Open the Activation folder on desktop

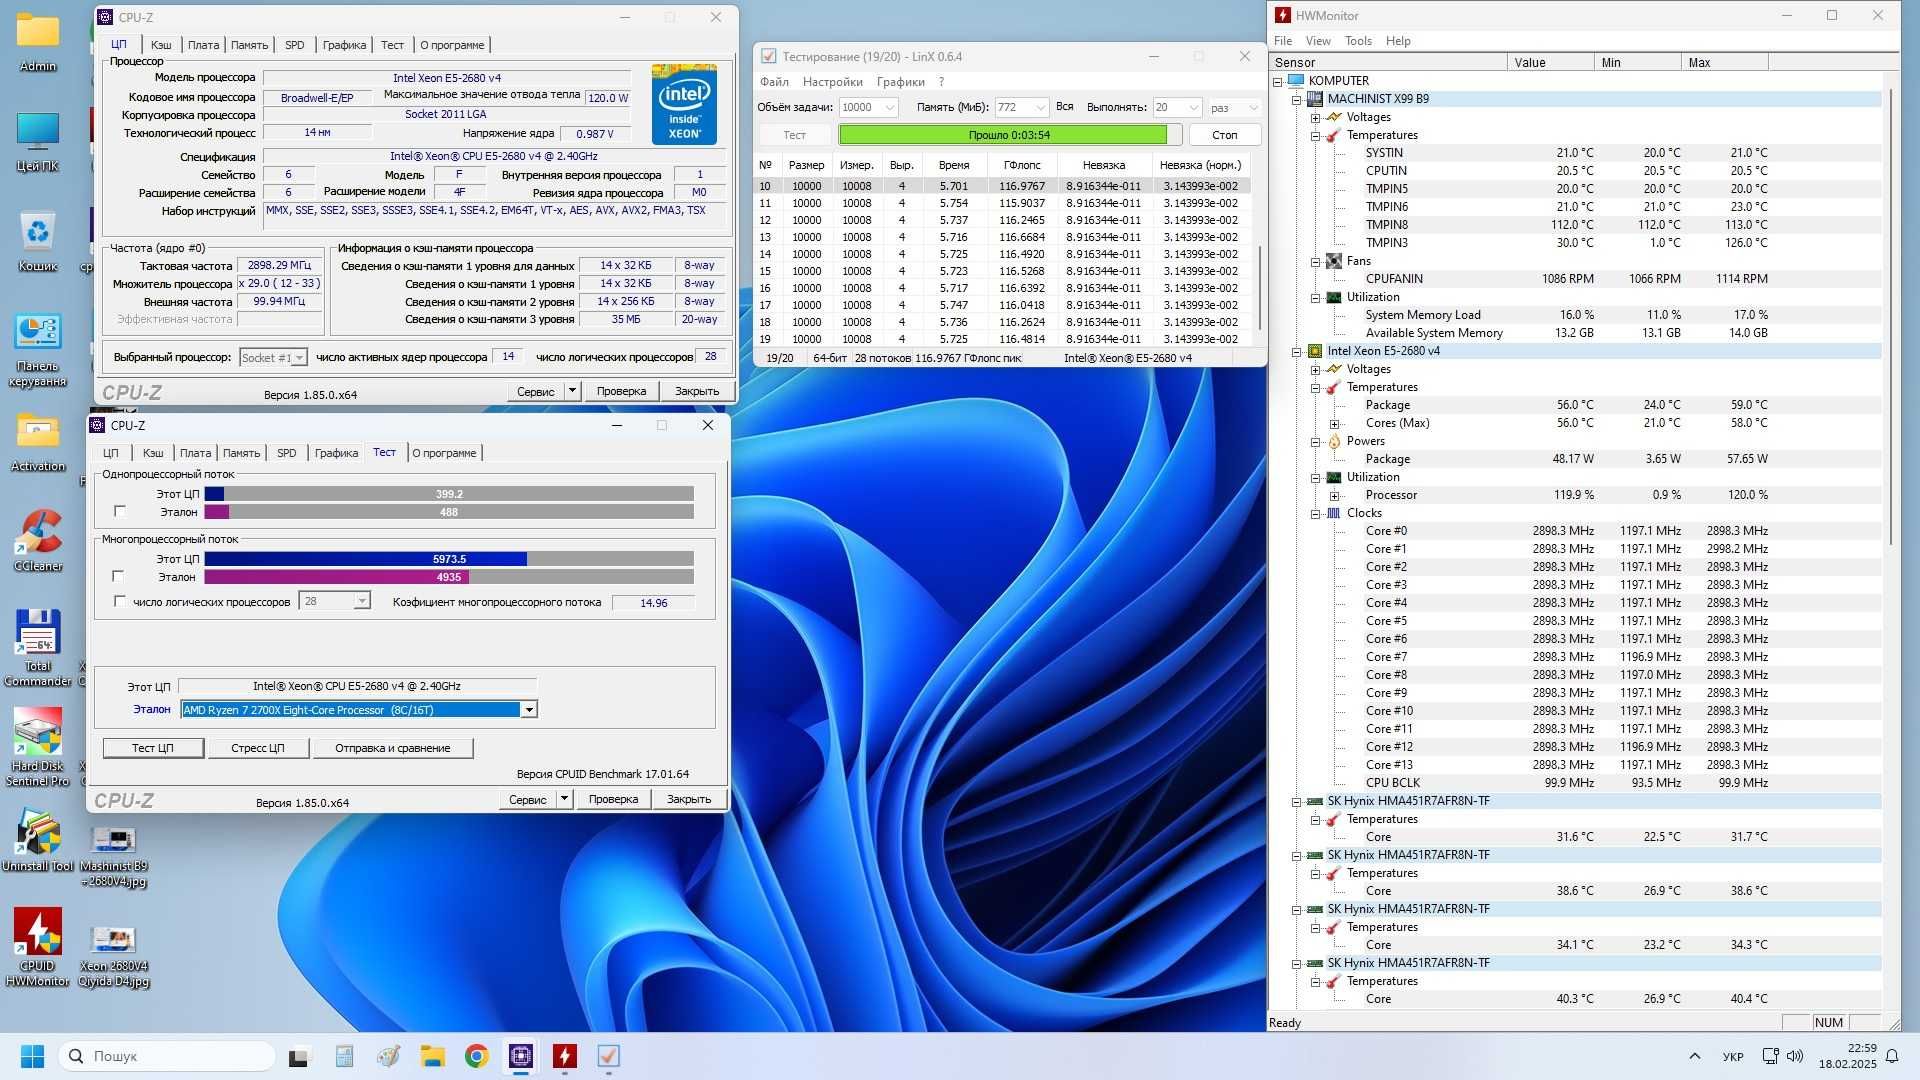click(38, 440)
